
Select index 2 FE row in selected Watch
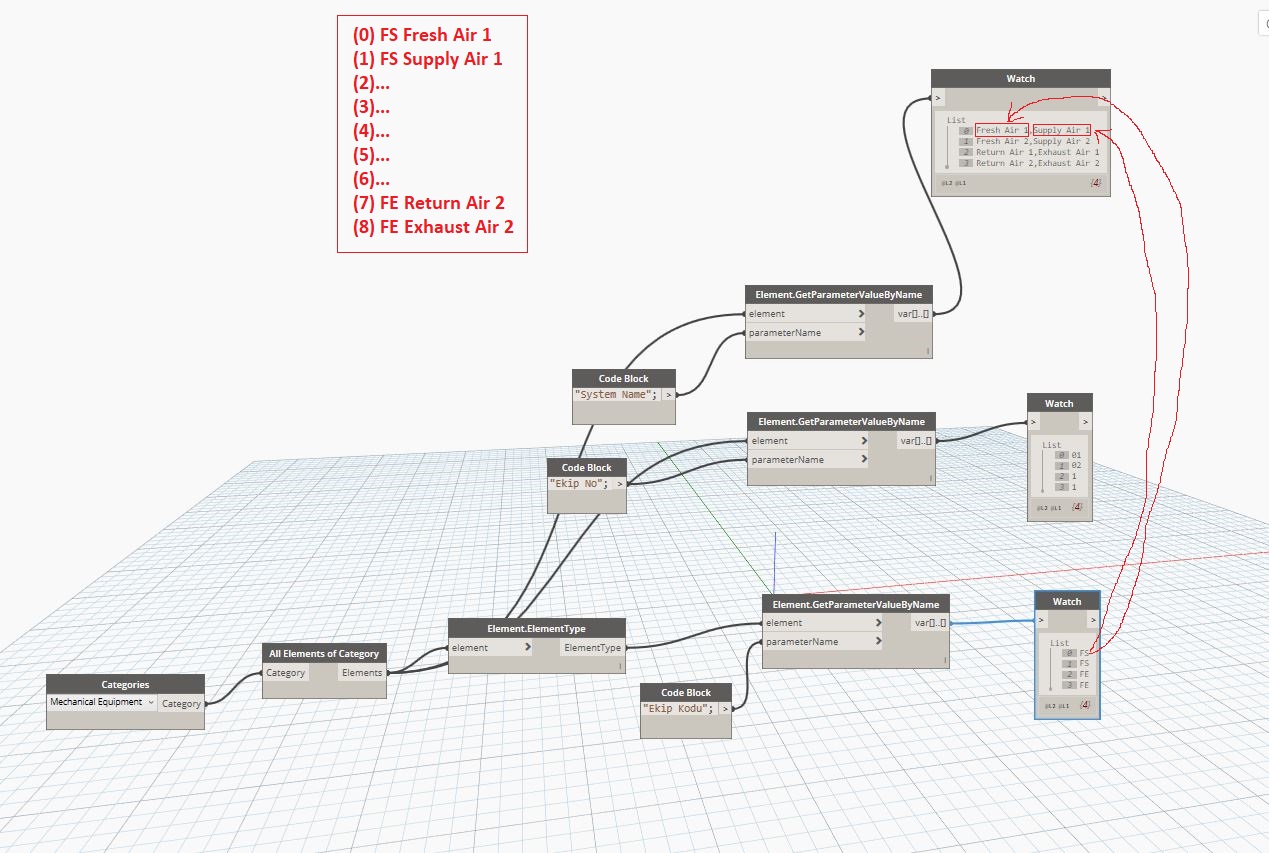click(1076, 674)
